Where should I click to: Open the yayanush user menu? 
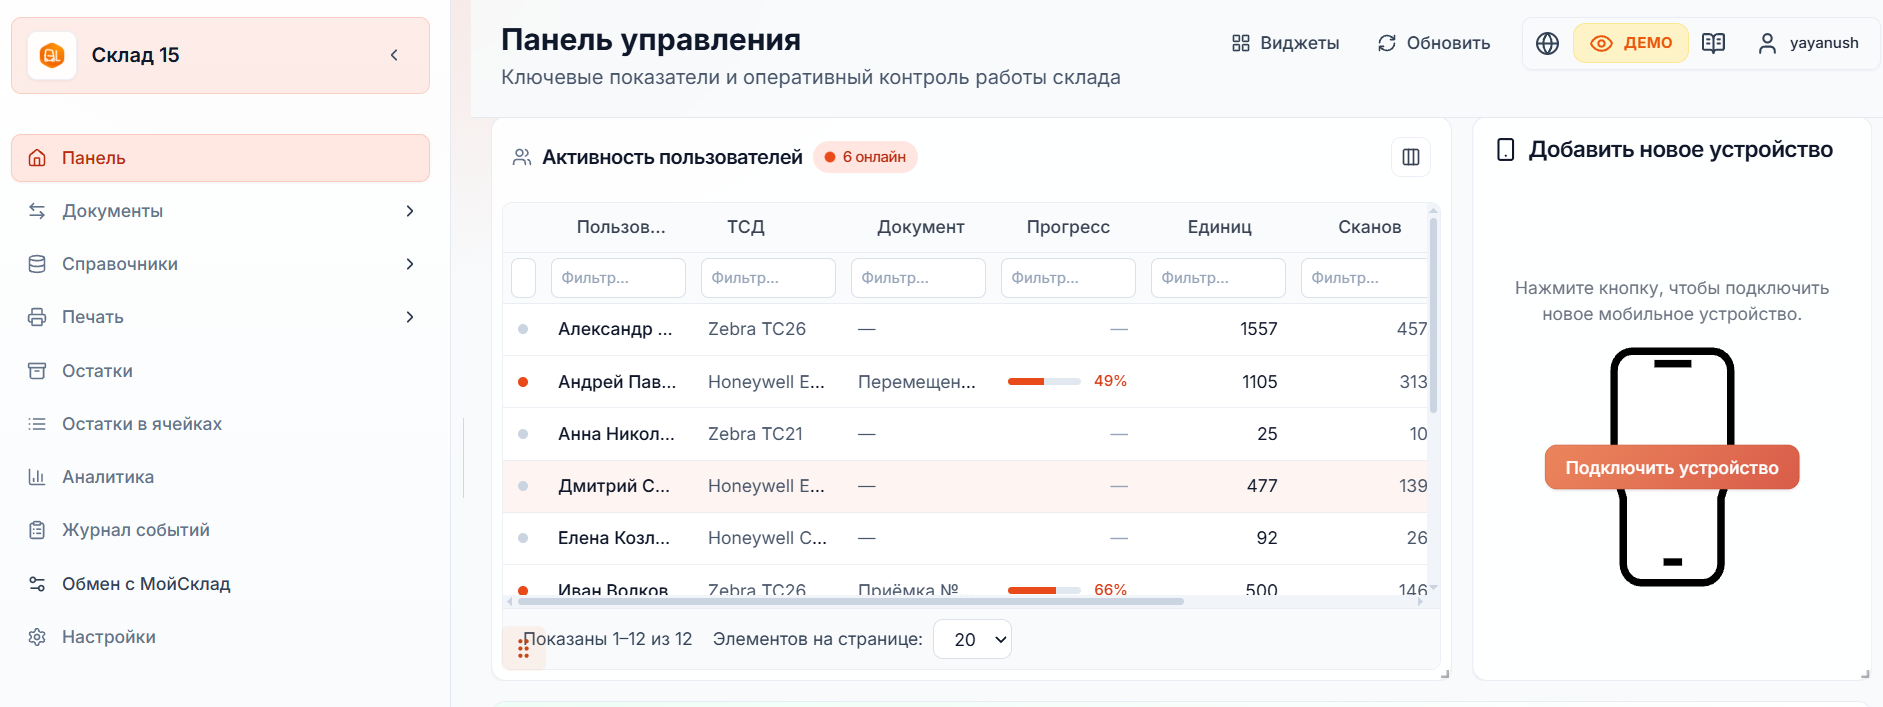(x=1808, y=43)
